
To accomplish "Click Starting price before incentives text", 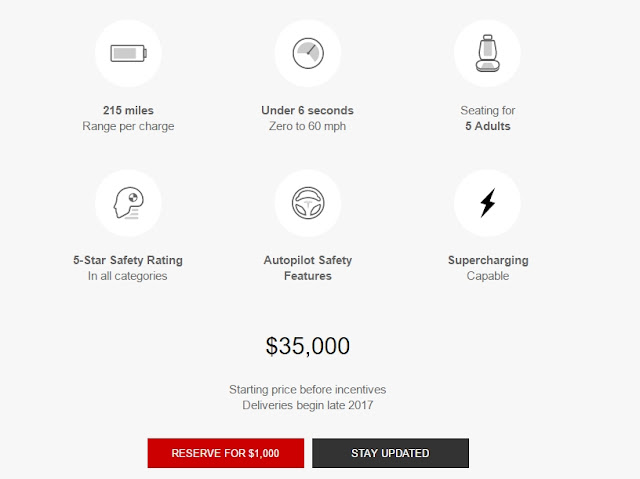I will (x=307, y=389).
